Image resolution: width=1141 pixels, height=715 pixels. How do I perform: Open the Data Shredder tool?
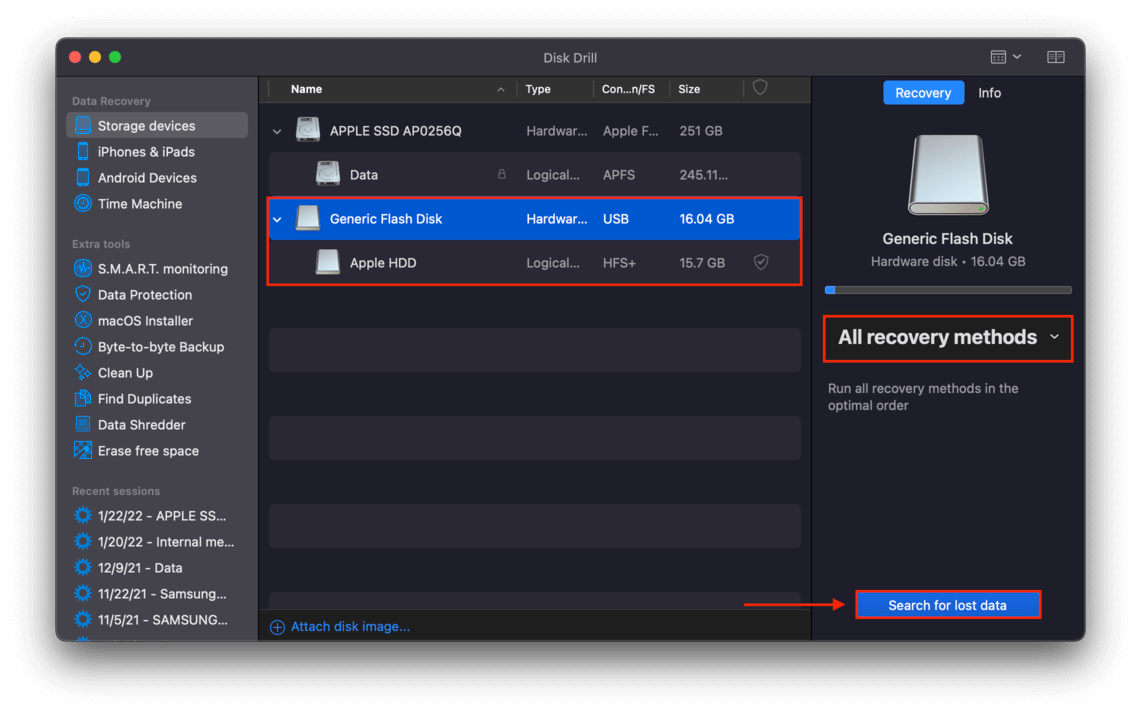[130, 425]
